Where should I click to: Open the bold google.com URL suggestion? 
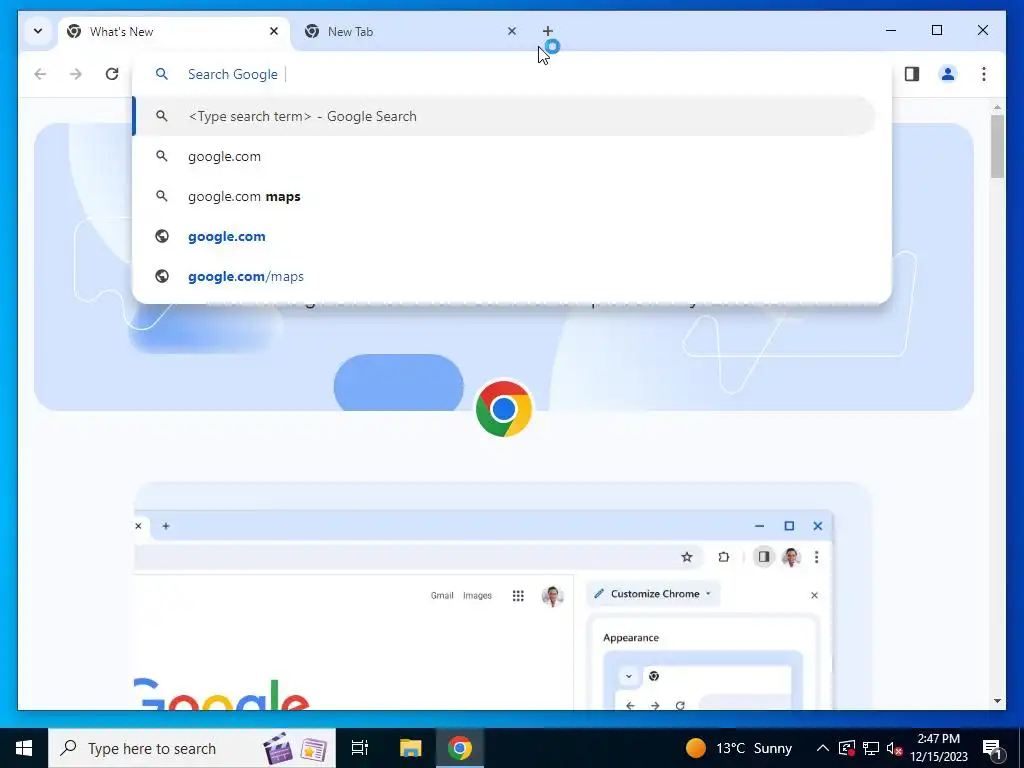point(504,236)
